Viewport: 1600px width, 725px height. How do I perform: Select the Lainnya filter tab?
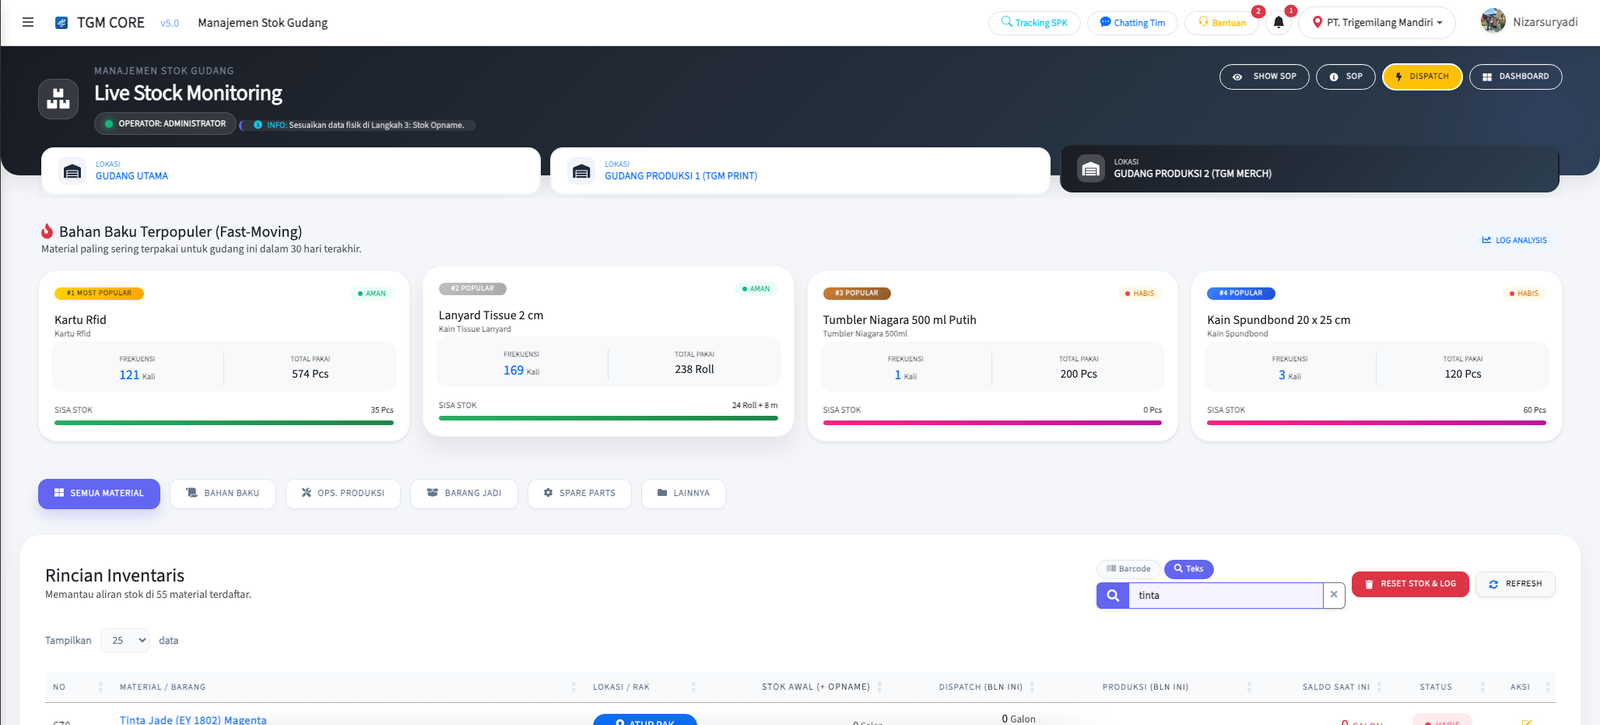tap(683, 493)
